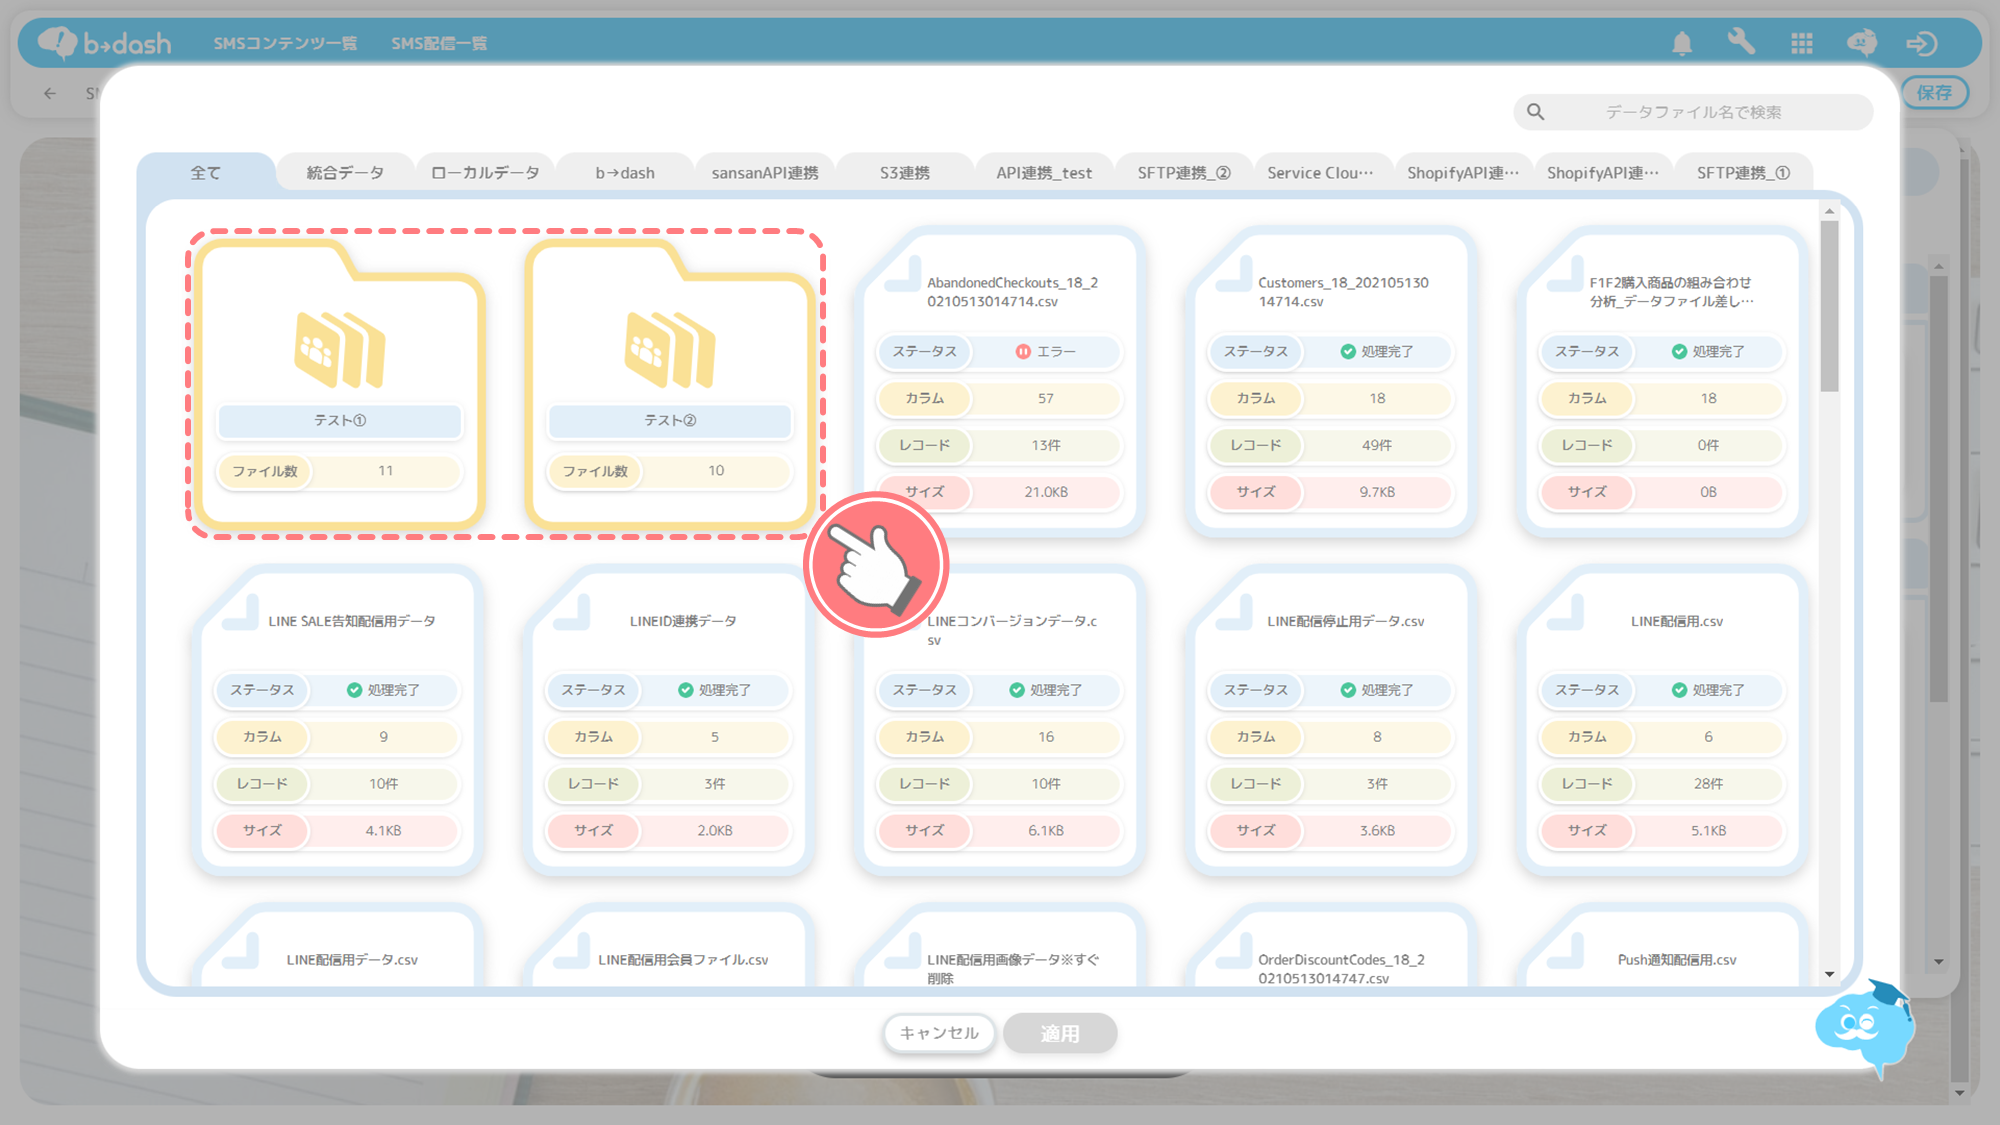Select the LINE配信用会員ファイル.csv card

[669, 945]
